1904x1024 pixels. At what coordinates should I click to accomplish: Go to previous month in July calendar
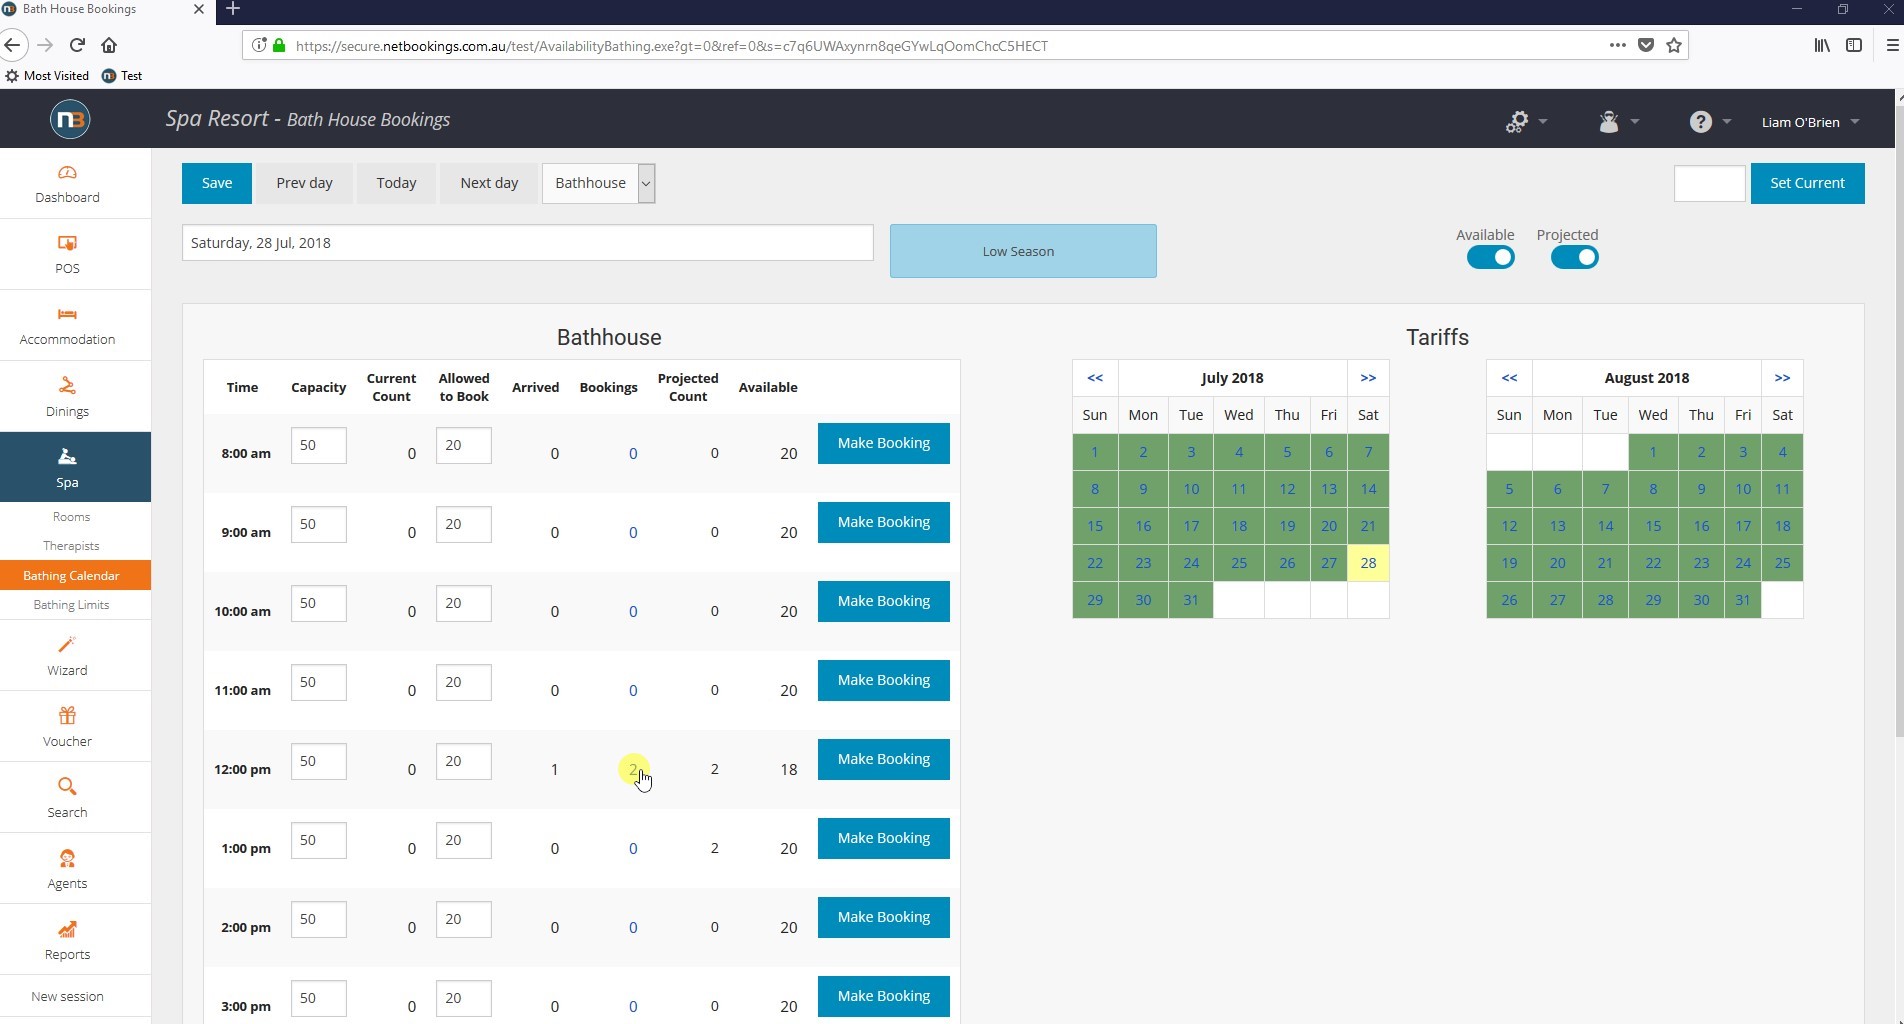pos(1095,378)
